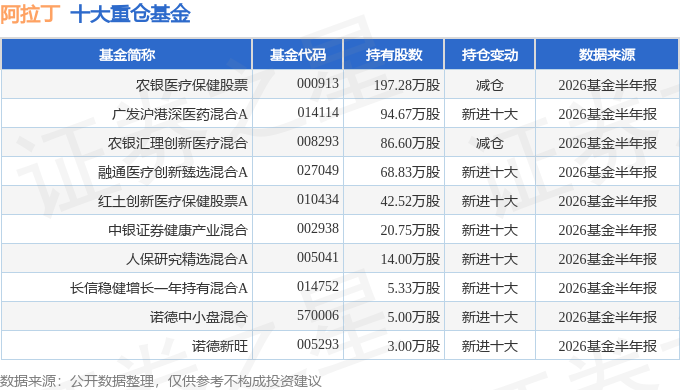Click the 197.28万股 holdings cell
The image size is (680, 390).
coord(407,85)
